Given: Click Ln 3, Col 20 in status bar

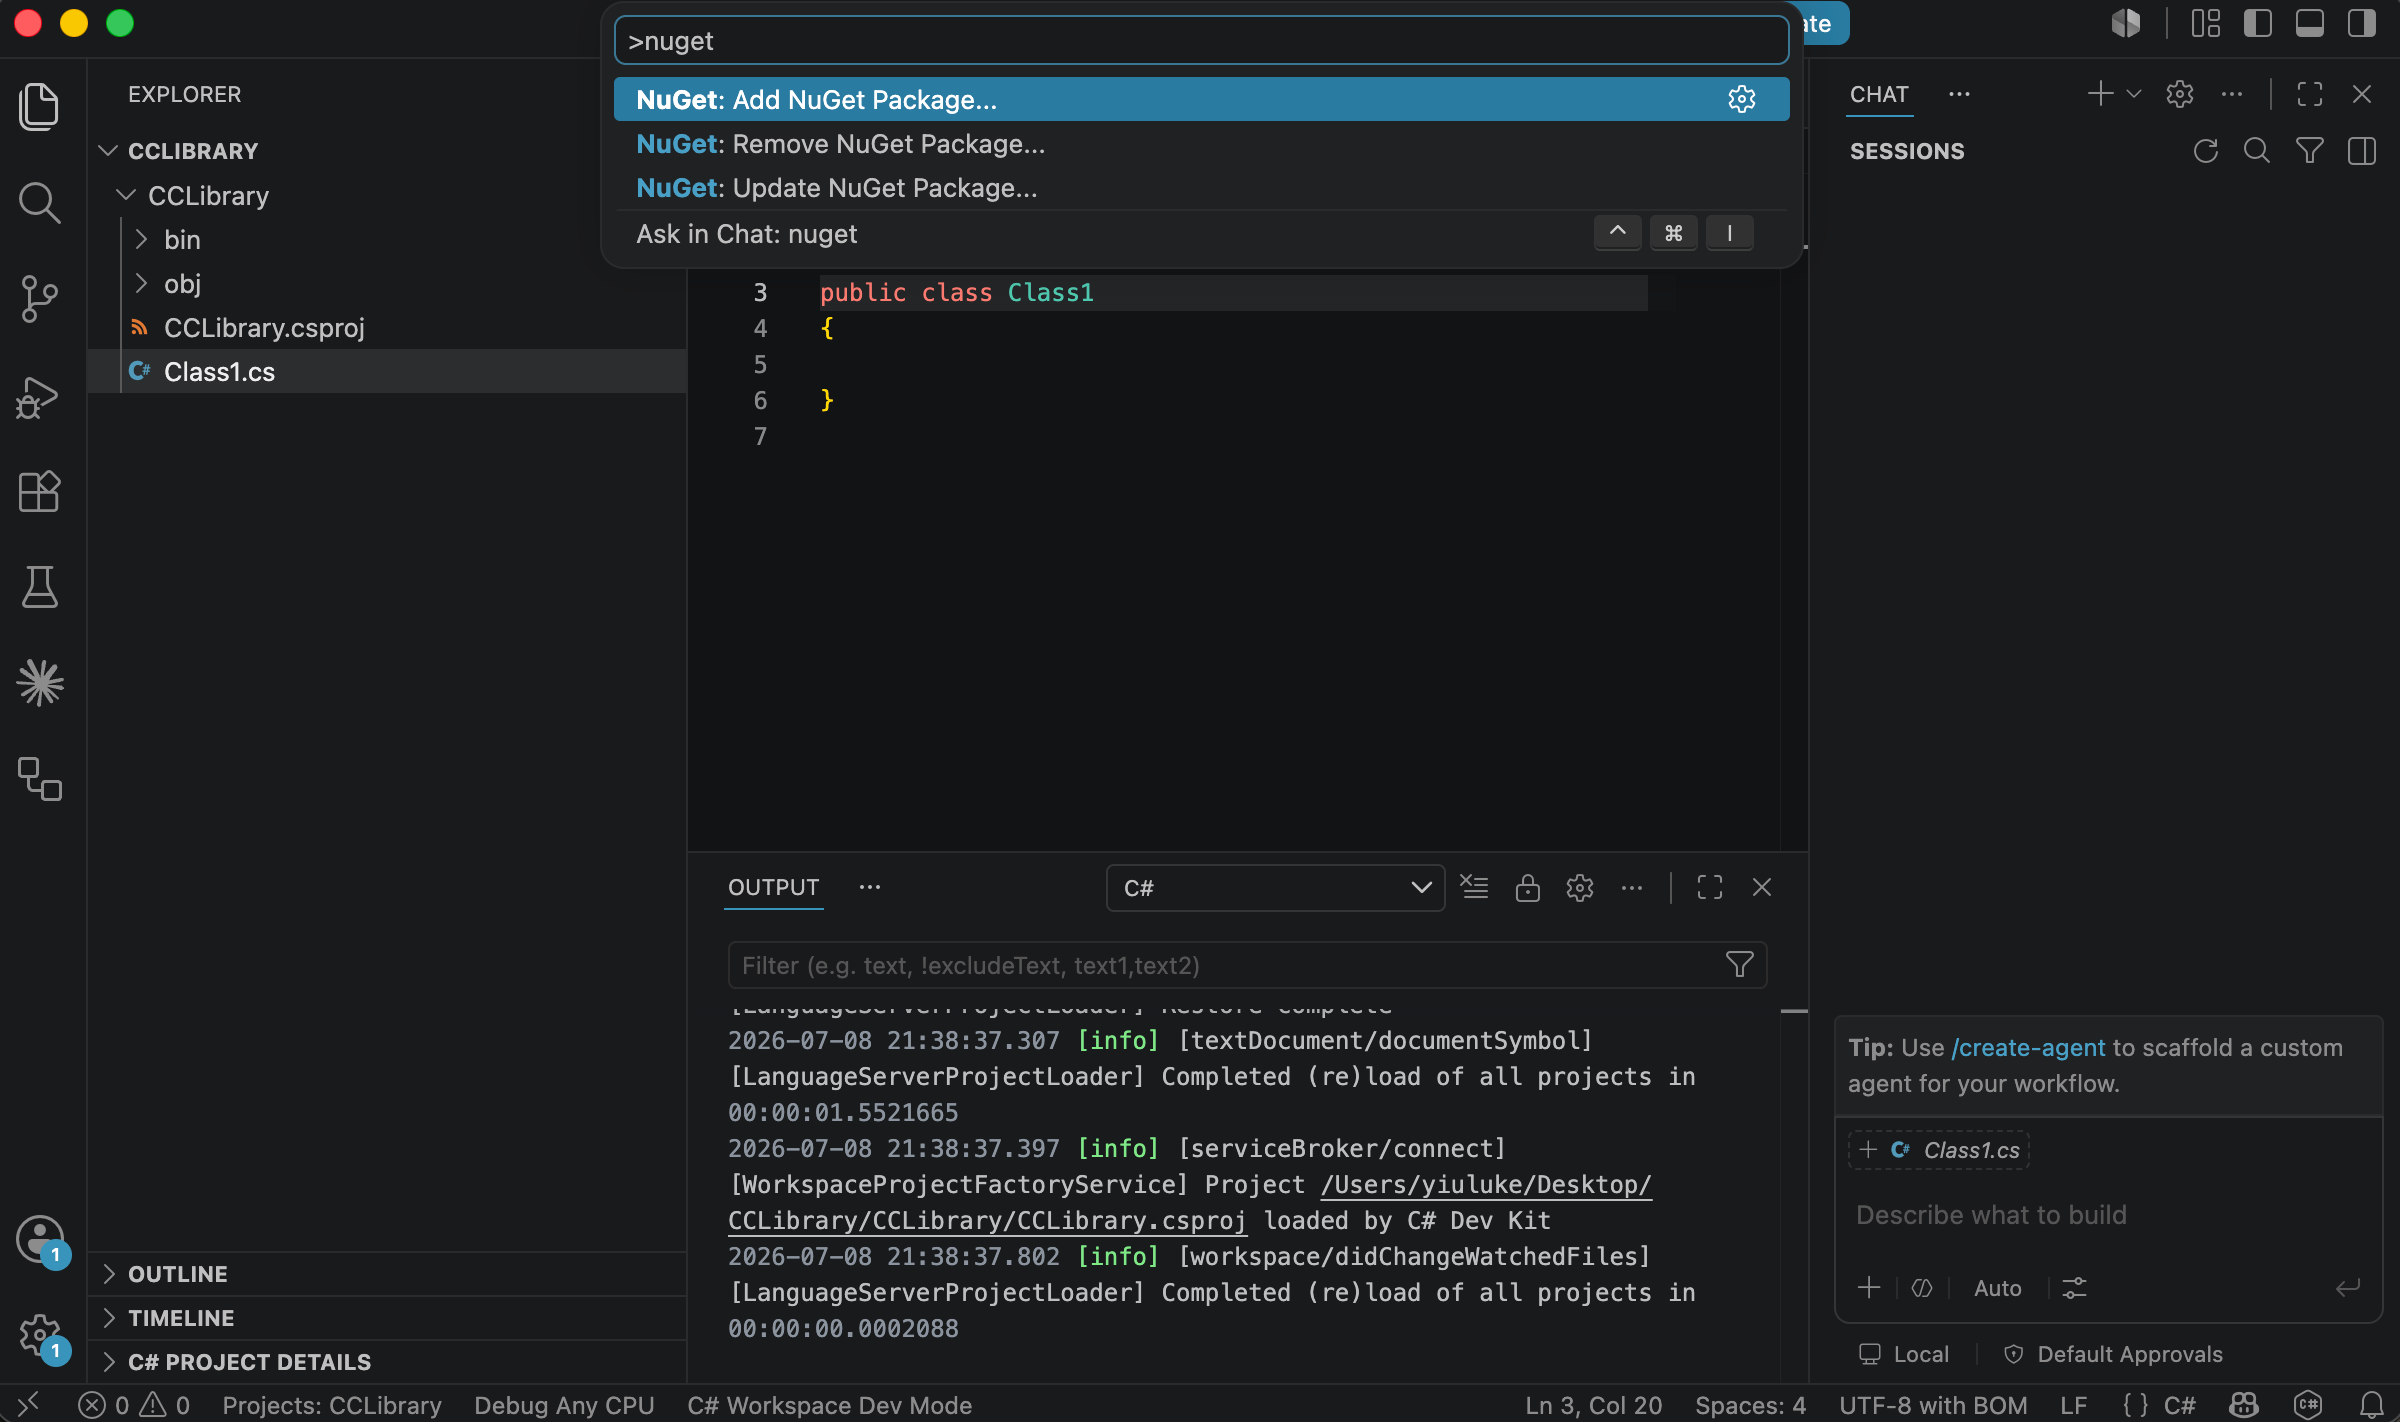Looking at the screenshot, I should [1593, 1405].
